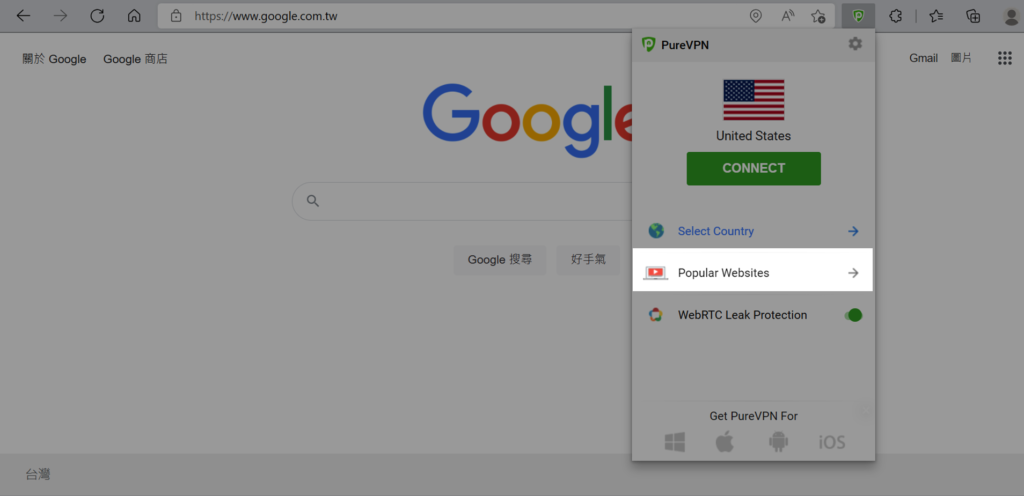
Task: Open the Favorites list icon
Action: (x=936, y=16)
